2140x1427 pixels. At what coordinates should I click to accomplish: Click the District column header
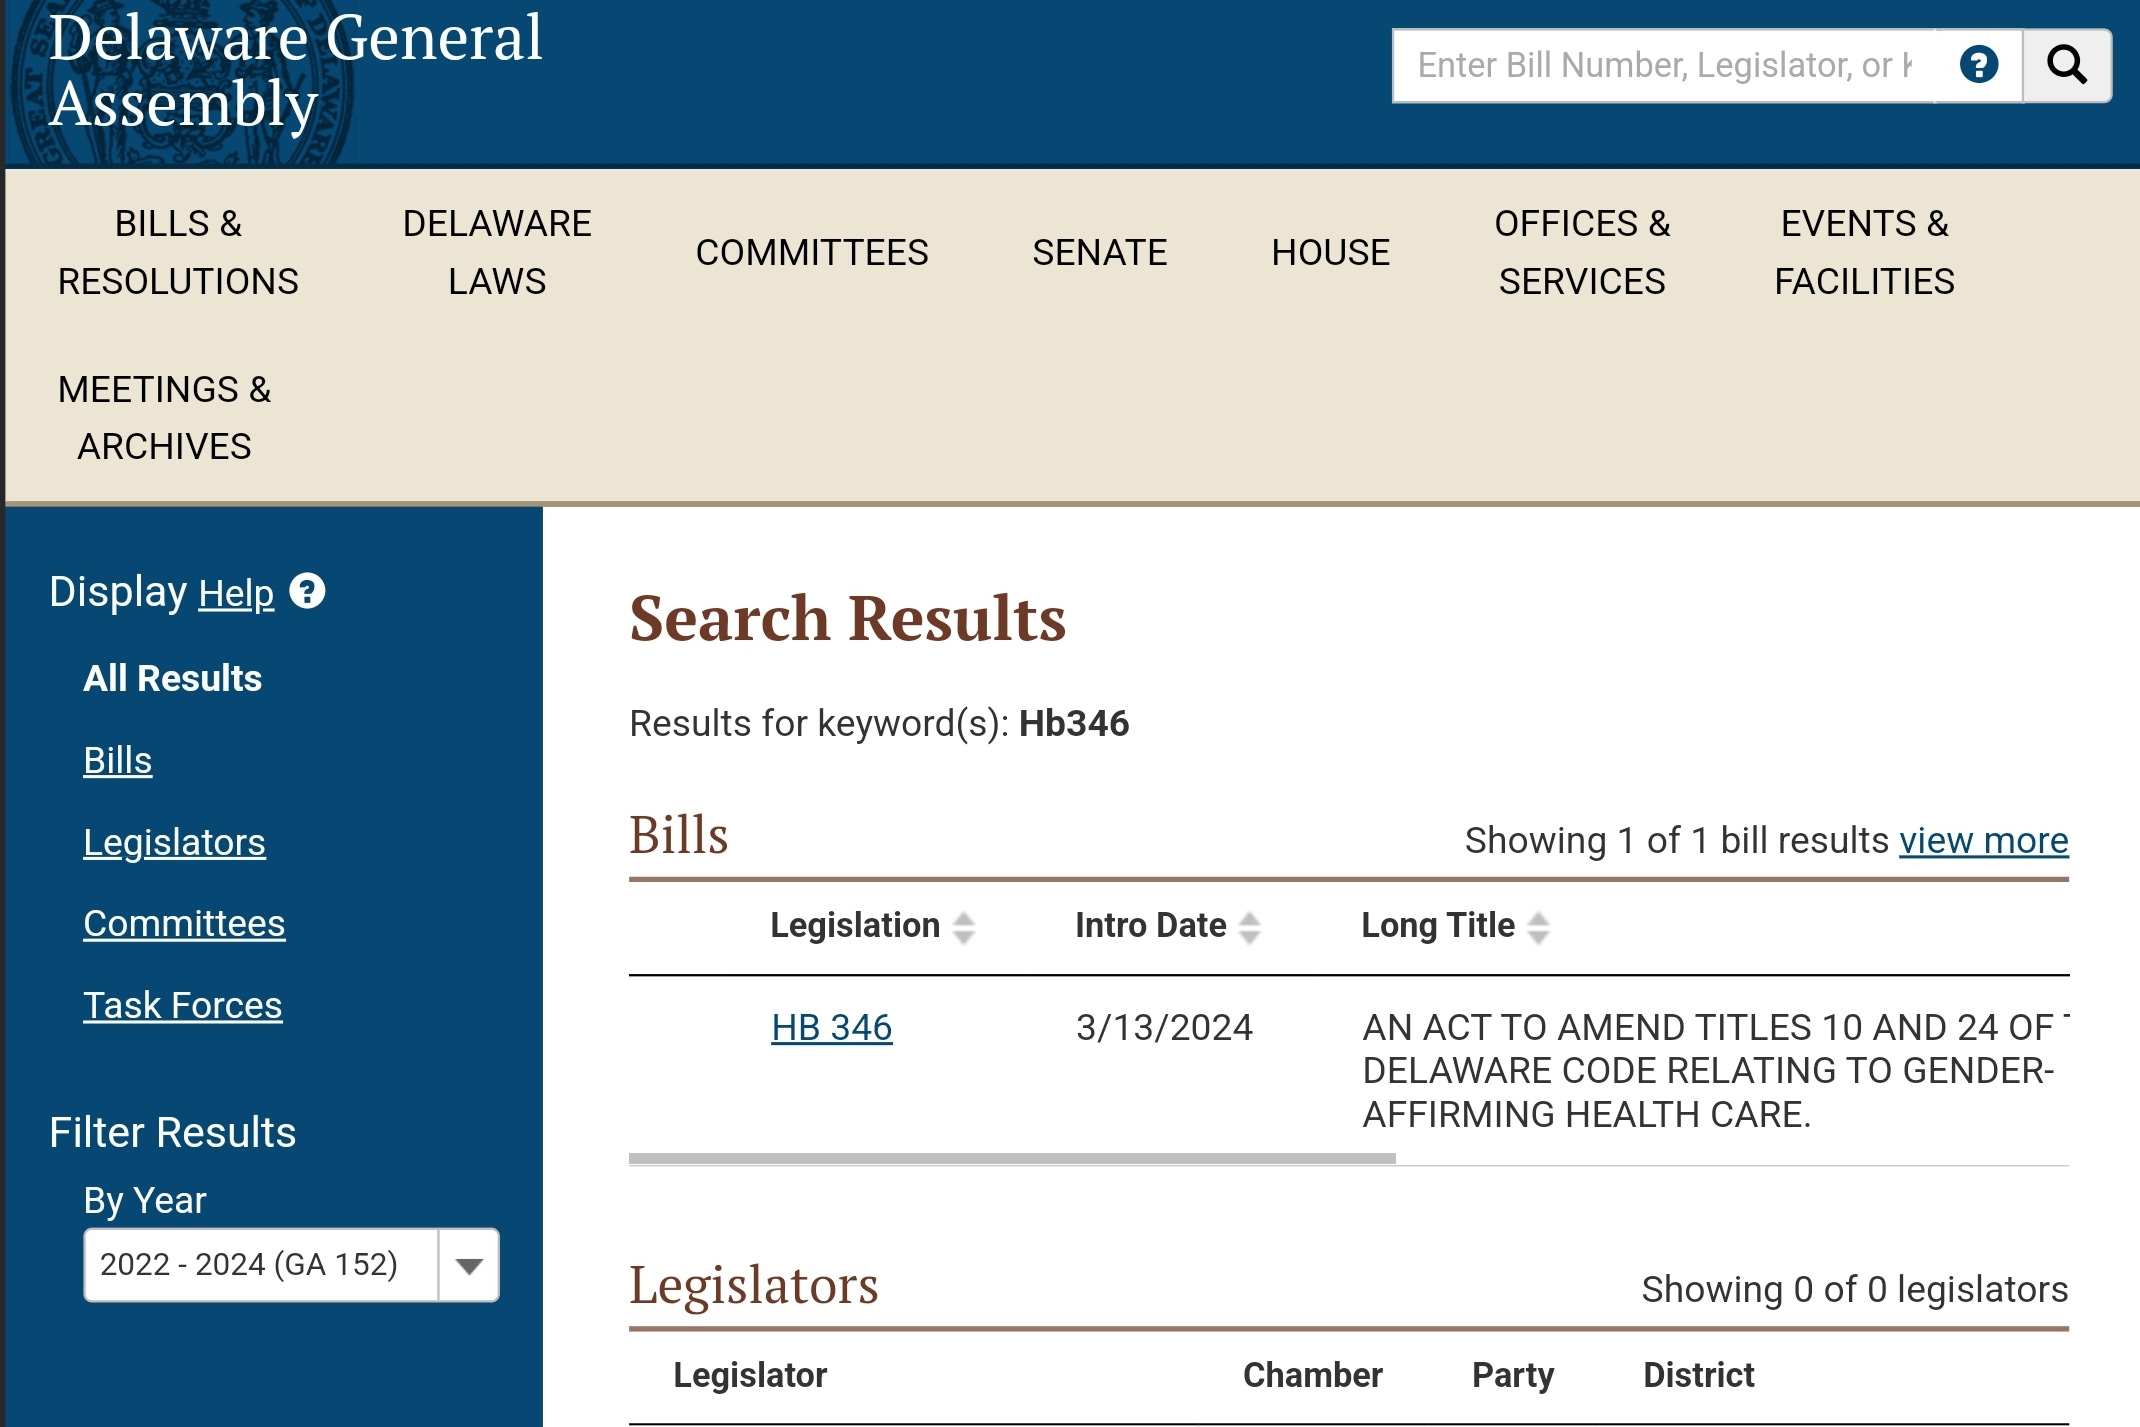point(1699,1375)
